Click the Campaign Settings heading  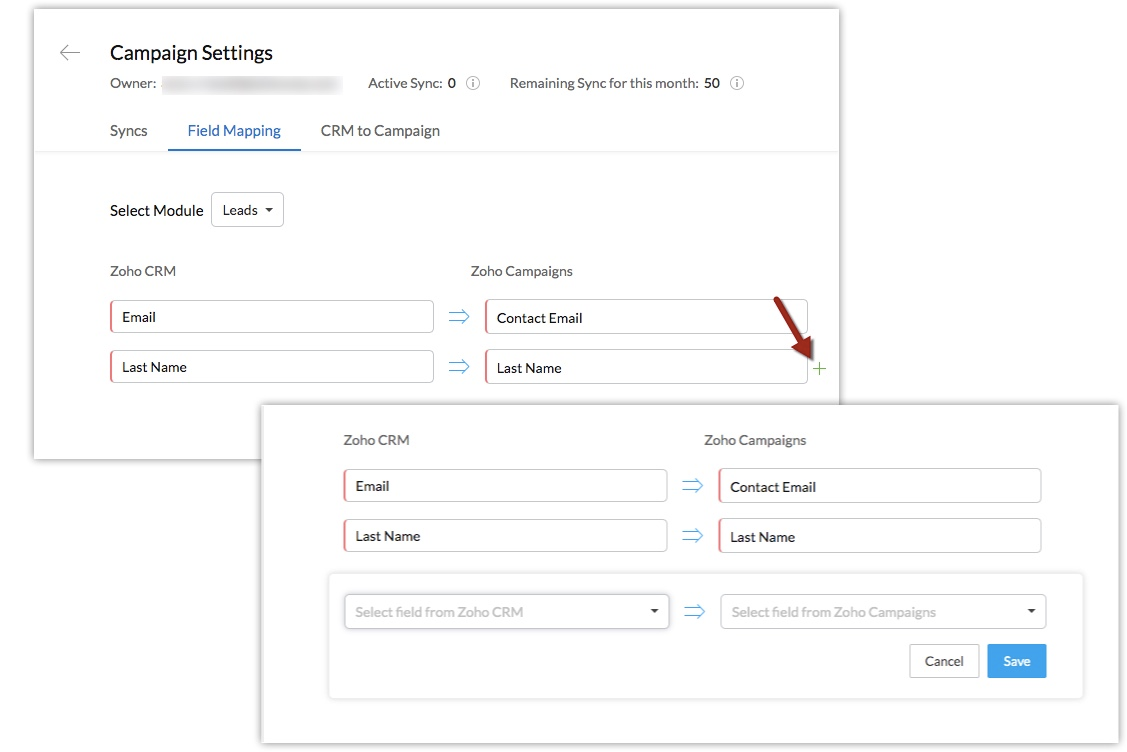(x=191, y=52)
